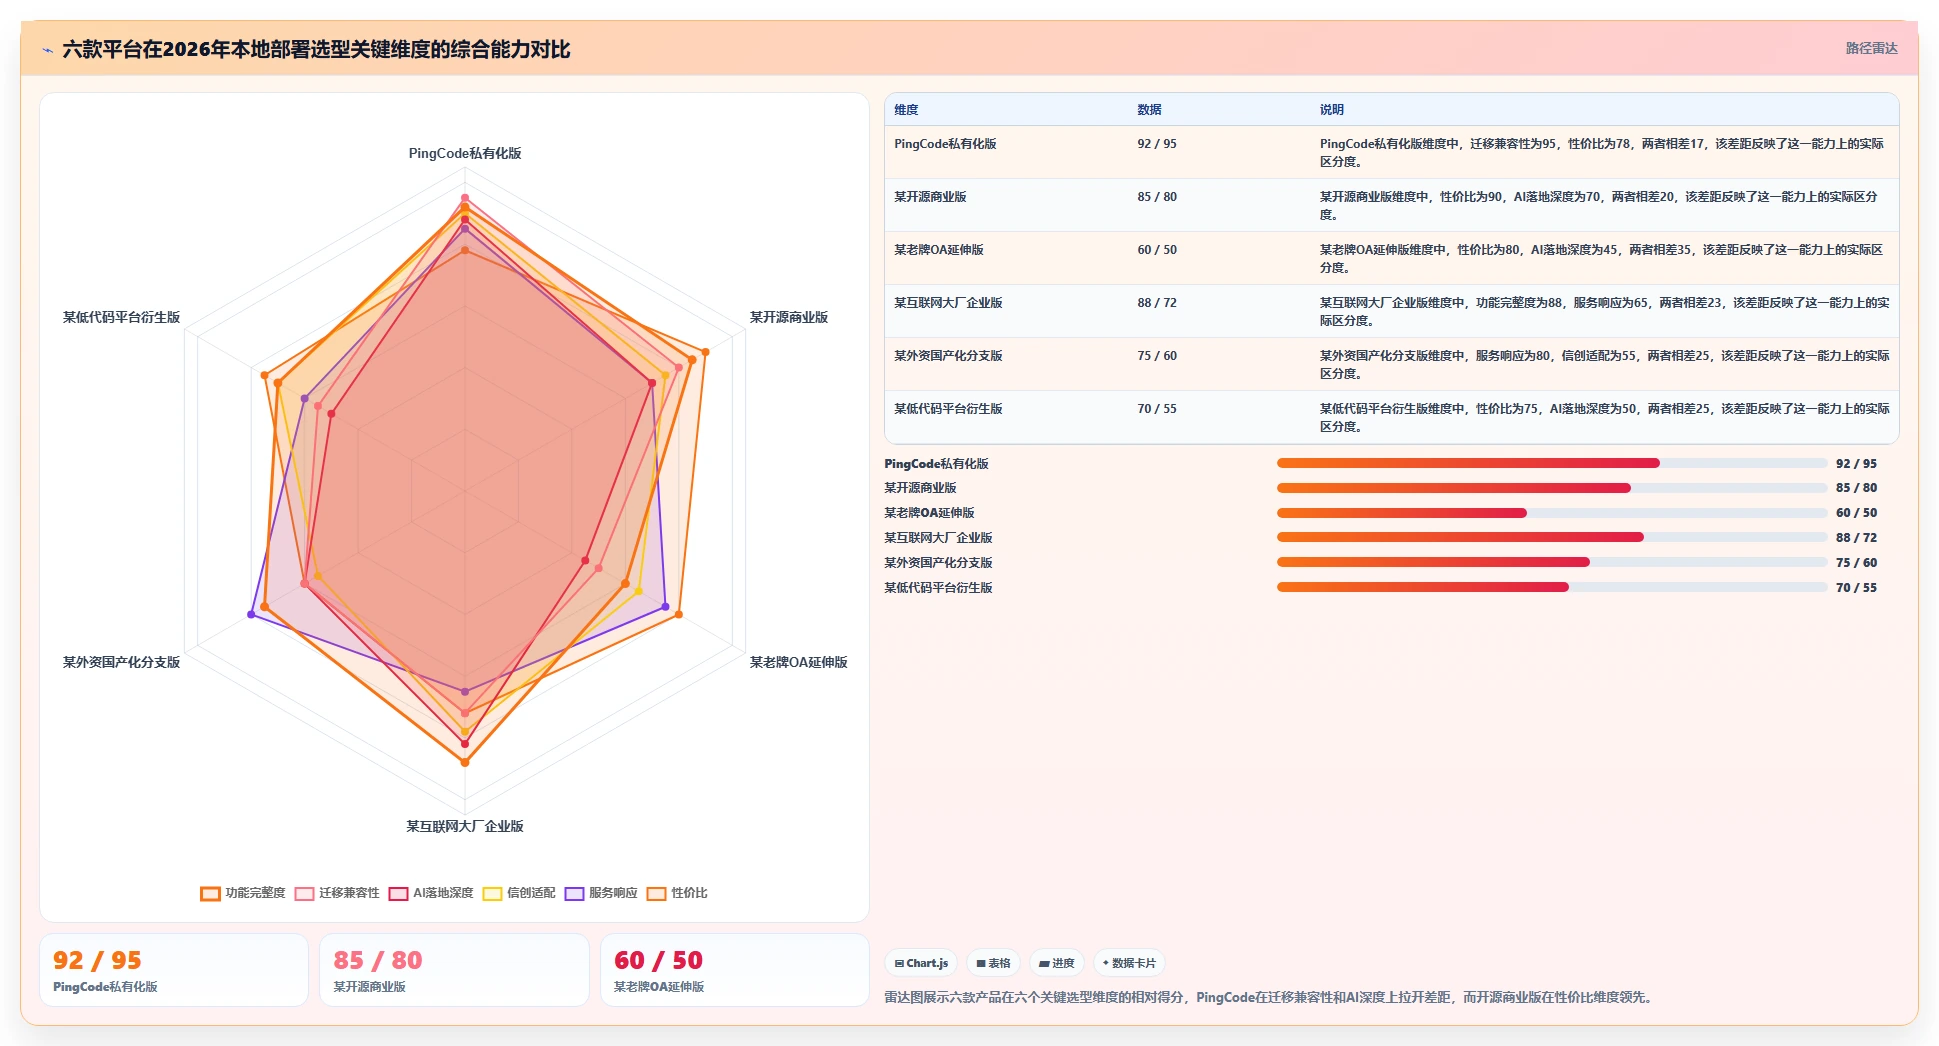Click the 路径雷达 tag in the header
Image resolution: width=1939 pixels, height=1046 pixels.
(1871, 48)
